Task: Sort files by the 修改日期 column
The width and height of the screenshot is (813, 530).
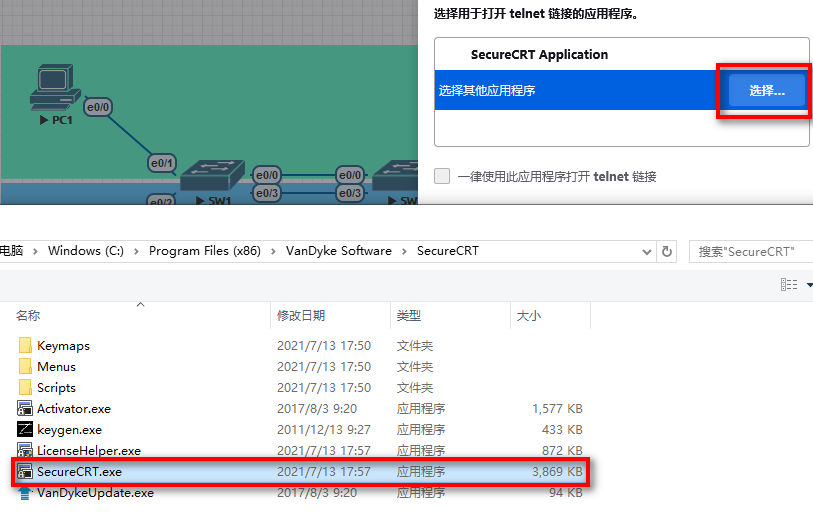Action: click(301, 315)
